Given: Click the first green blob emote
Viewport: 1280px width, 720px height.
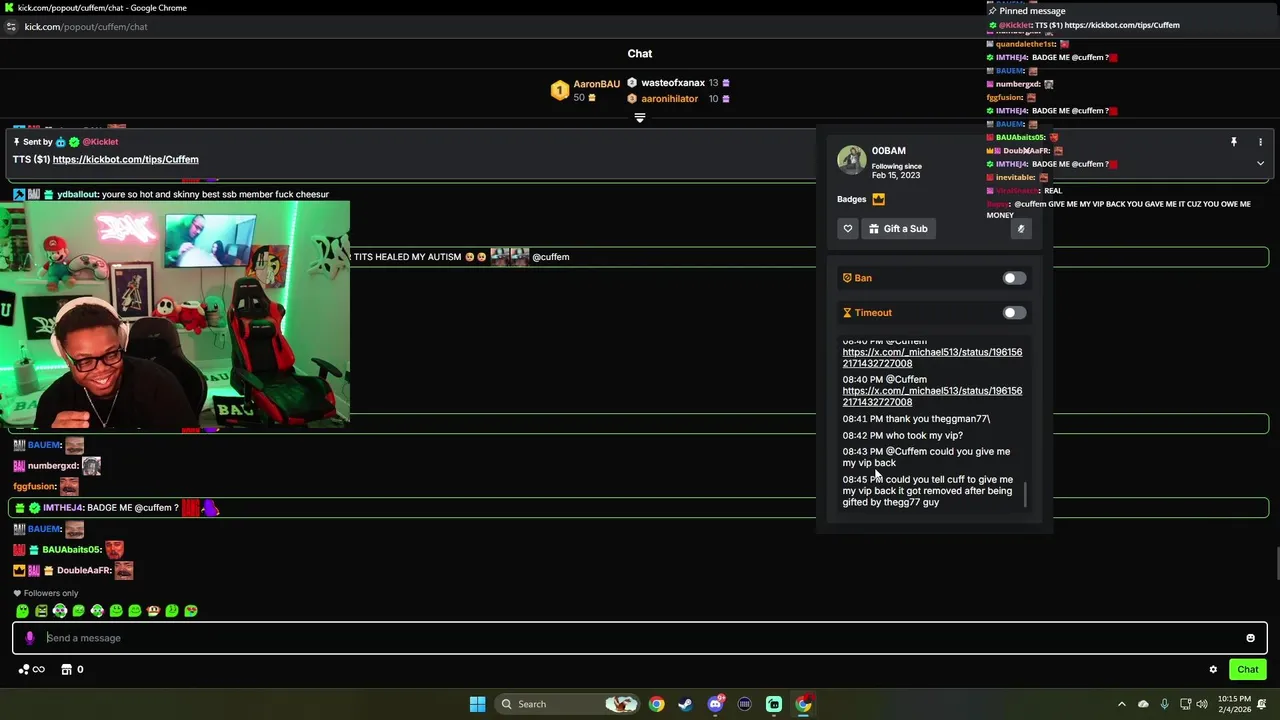Looking at the screenshot, I should 23,611.
